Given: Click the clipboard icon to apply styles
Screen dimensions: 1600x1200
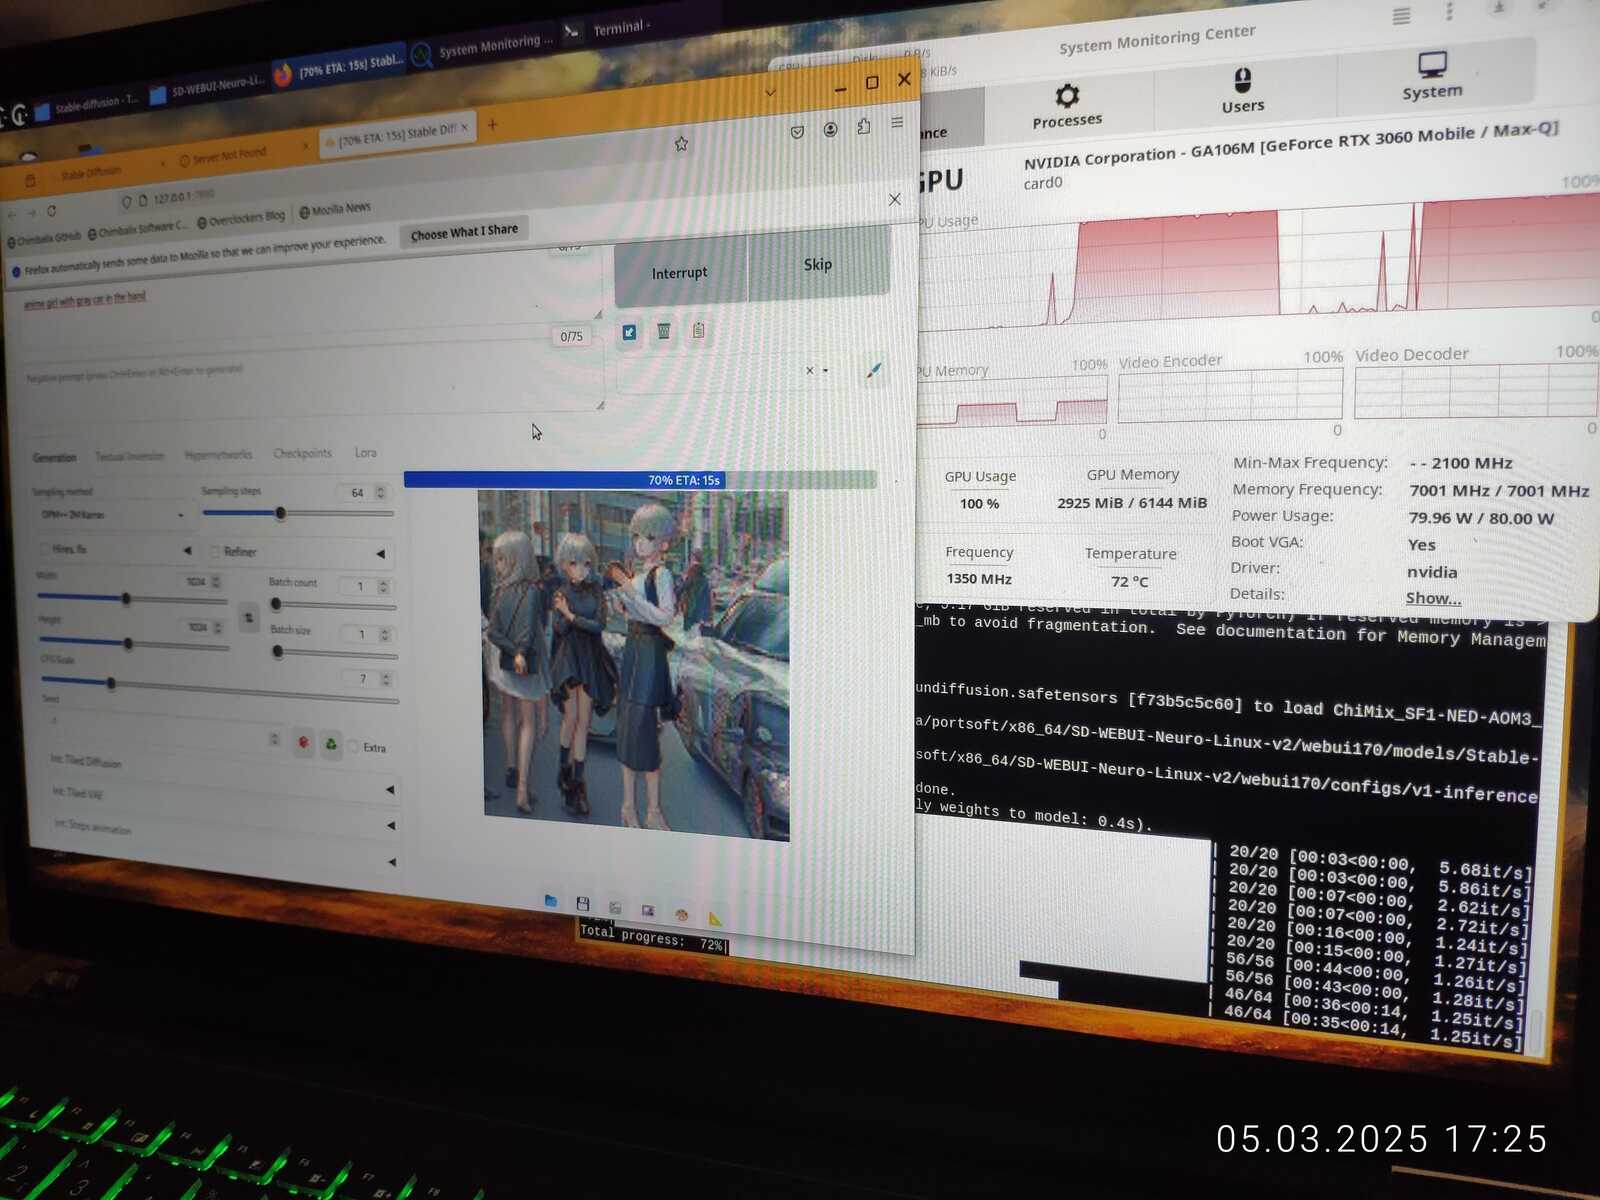Looking at the screenshot, I should click(699, 330).
